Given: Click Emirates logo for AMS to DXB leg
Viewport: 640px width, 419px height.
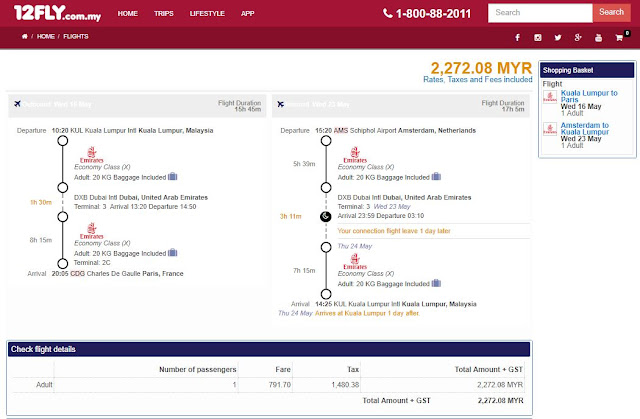Looking at the screenshot, I should click(x=355, y=155).
